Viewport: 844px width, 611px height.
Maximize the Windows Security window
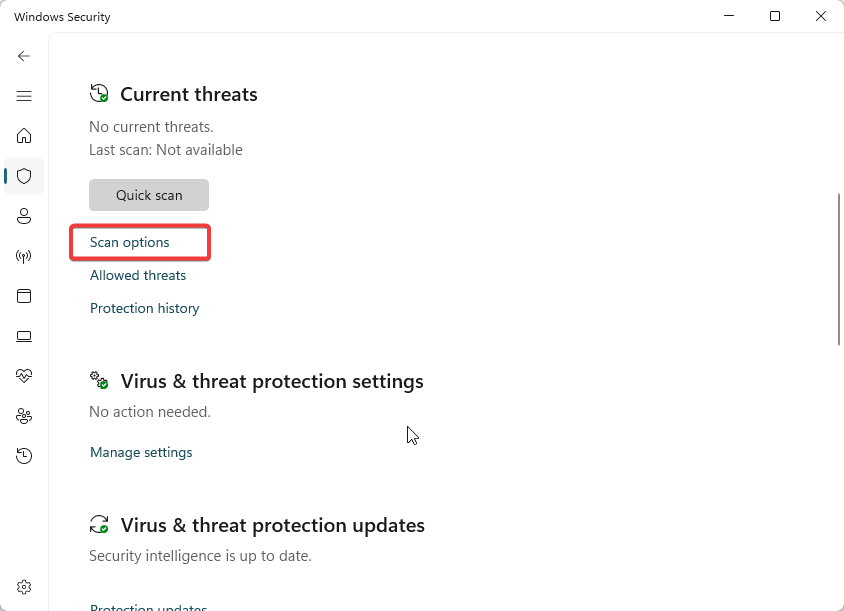coord(775,16)
